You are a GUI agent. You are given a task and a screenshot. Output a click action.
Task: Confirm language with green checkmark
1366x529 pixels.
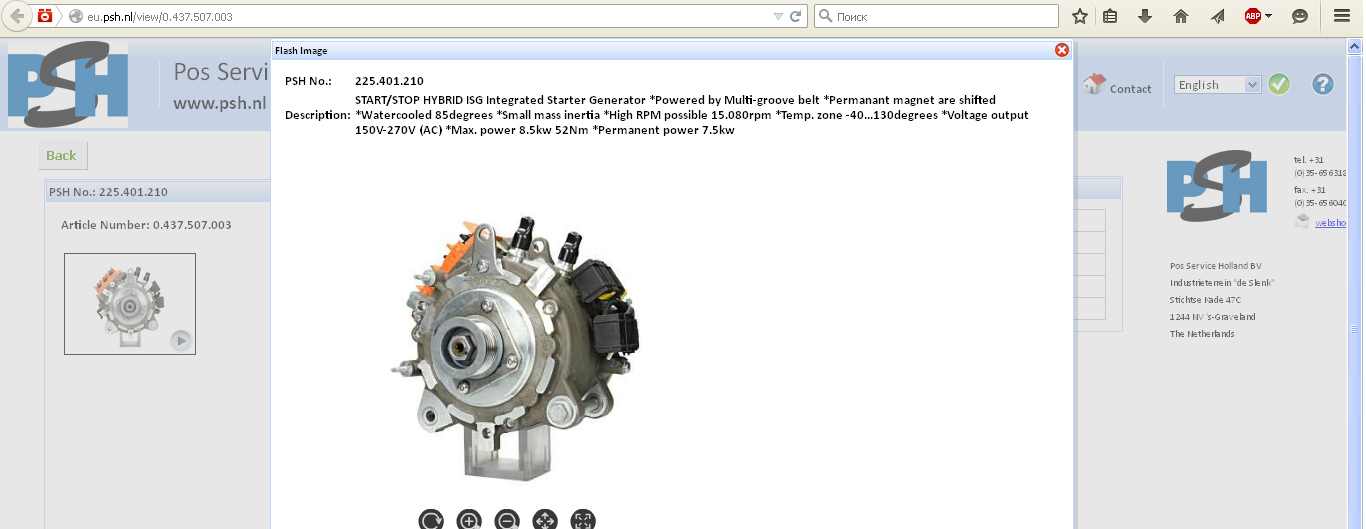click(1279, 85)
